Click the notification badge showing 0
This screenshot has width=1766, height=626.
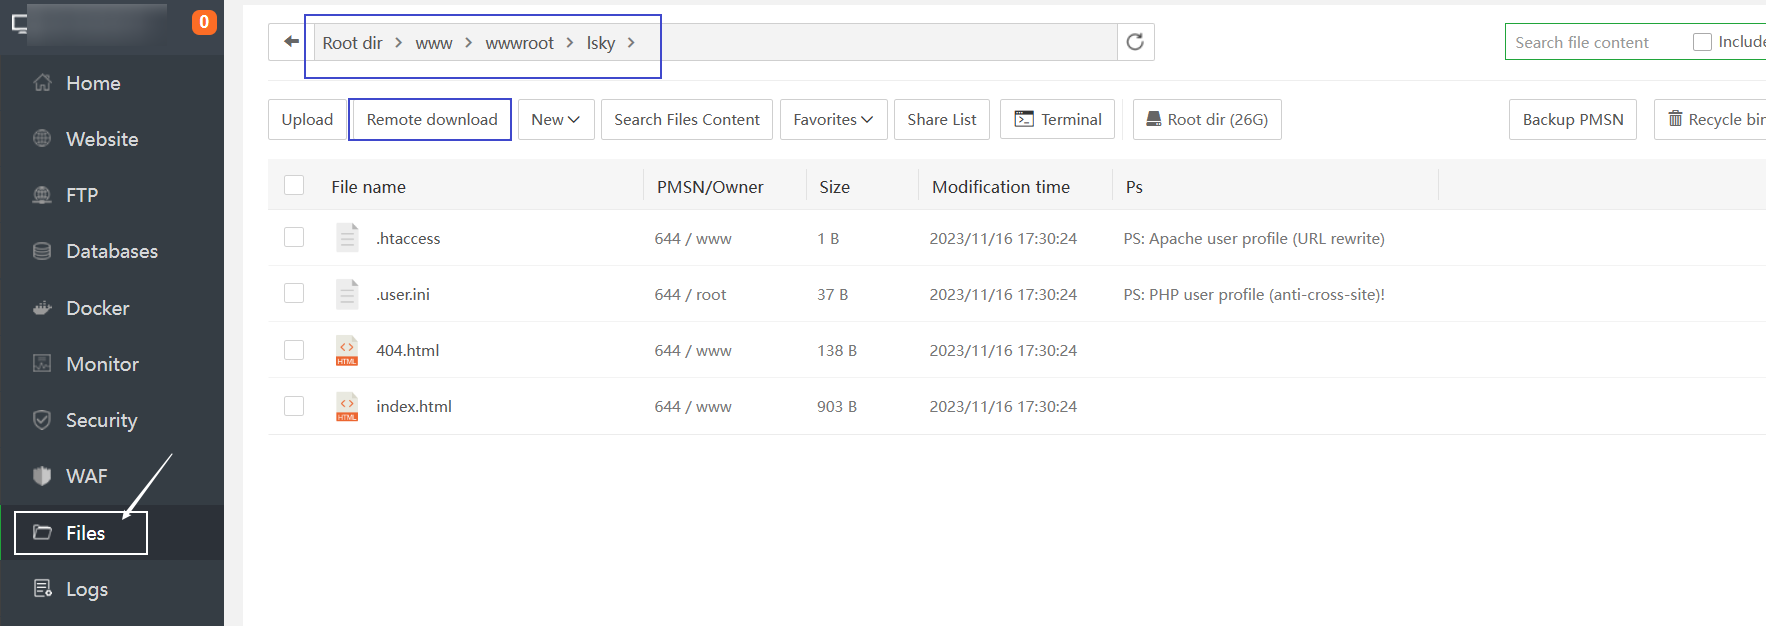204,22
